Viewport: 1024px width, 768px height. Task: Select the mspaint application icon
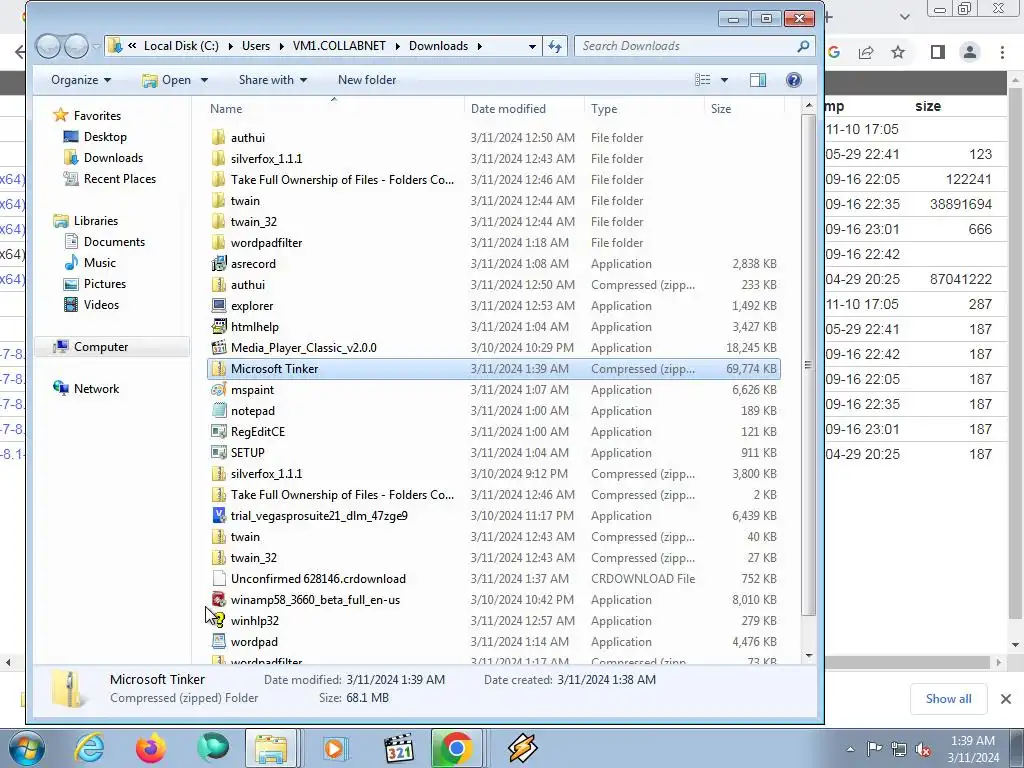tap(219, 390)
